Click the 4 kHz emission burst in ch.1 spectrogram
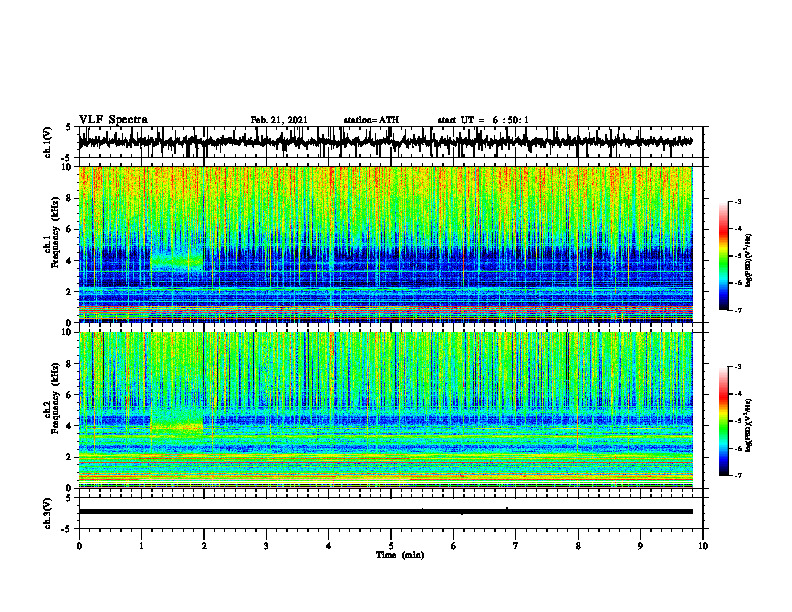The width and height of the screenshot is (792, 612). pos(177,261)
